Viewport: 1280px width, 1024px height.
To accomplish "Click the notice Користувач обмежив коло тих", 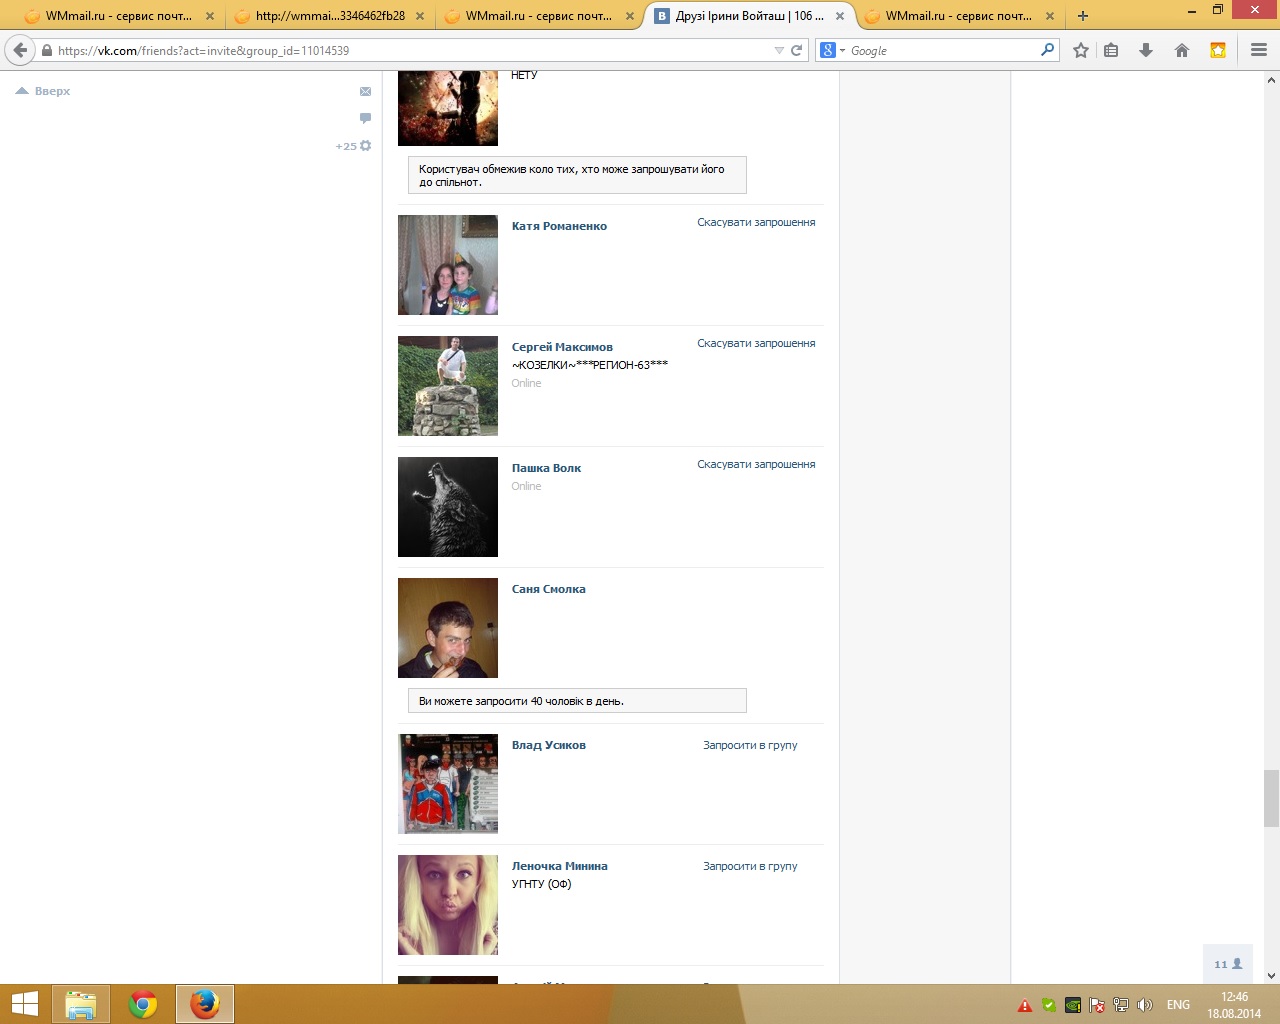I will pyautogui.click(x=577, y=175).
